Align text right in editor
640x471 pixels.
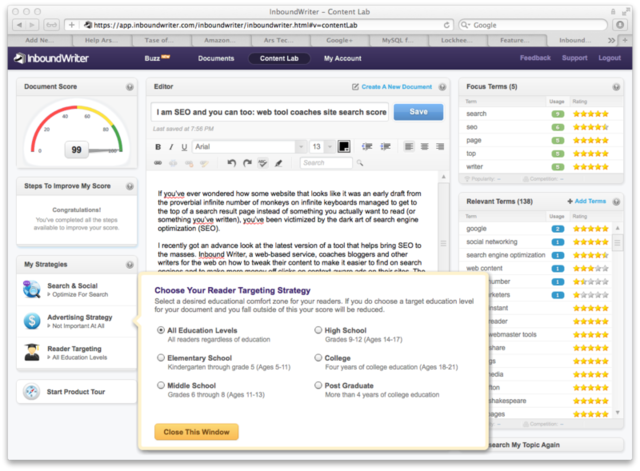click(x=440, y=147)
